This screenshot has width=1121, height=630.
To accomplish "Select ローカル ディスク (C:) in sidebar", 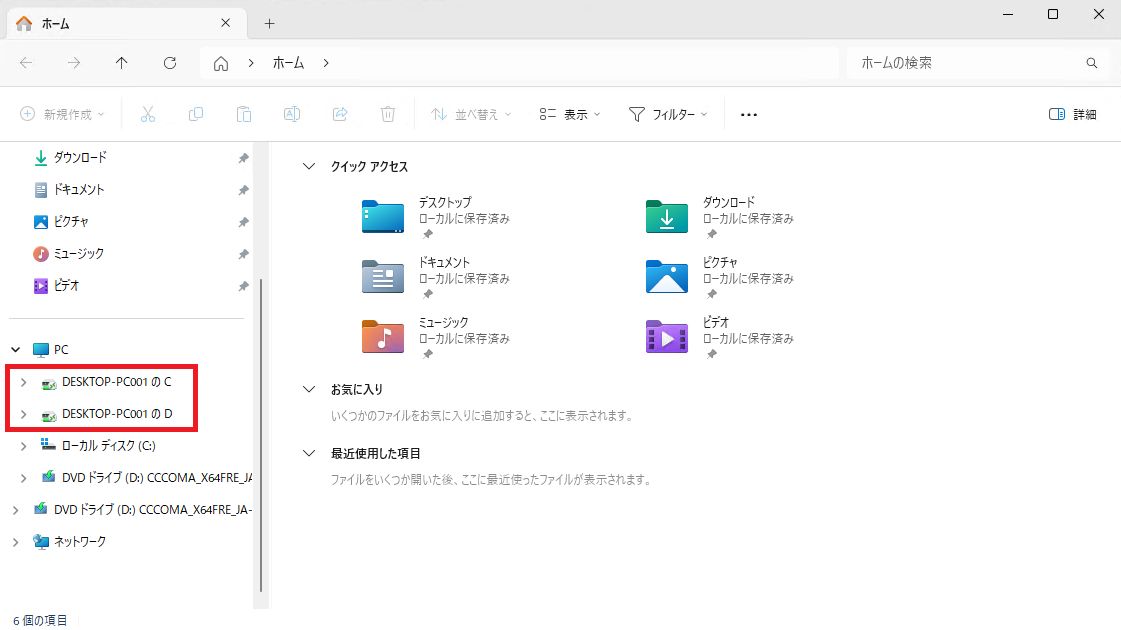I will pyautogui.click(x=108, y=446).
